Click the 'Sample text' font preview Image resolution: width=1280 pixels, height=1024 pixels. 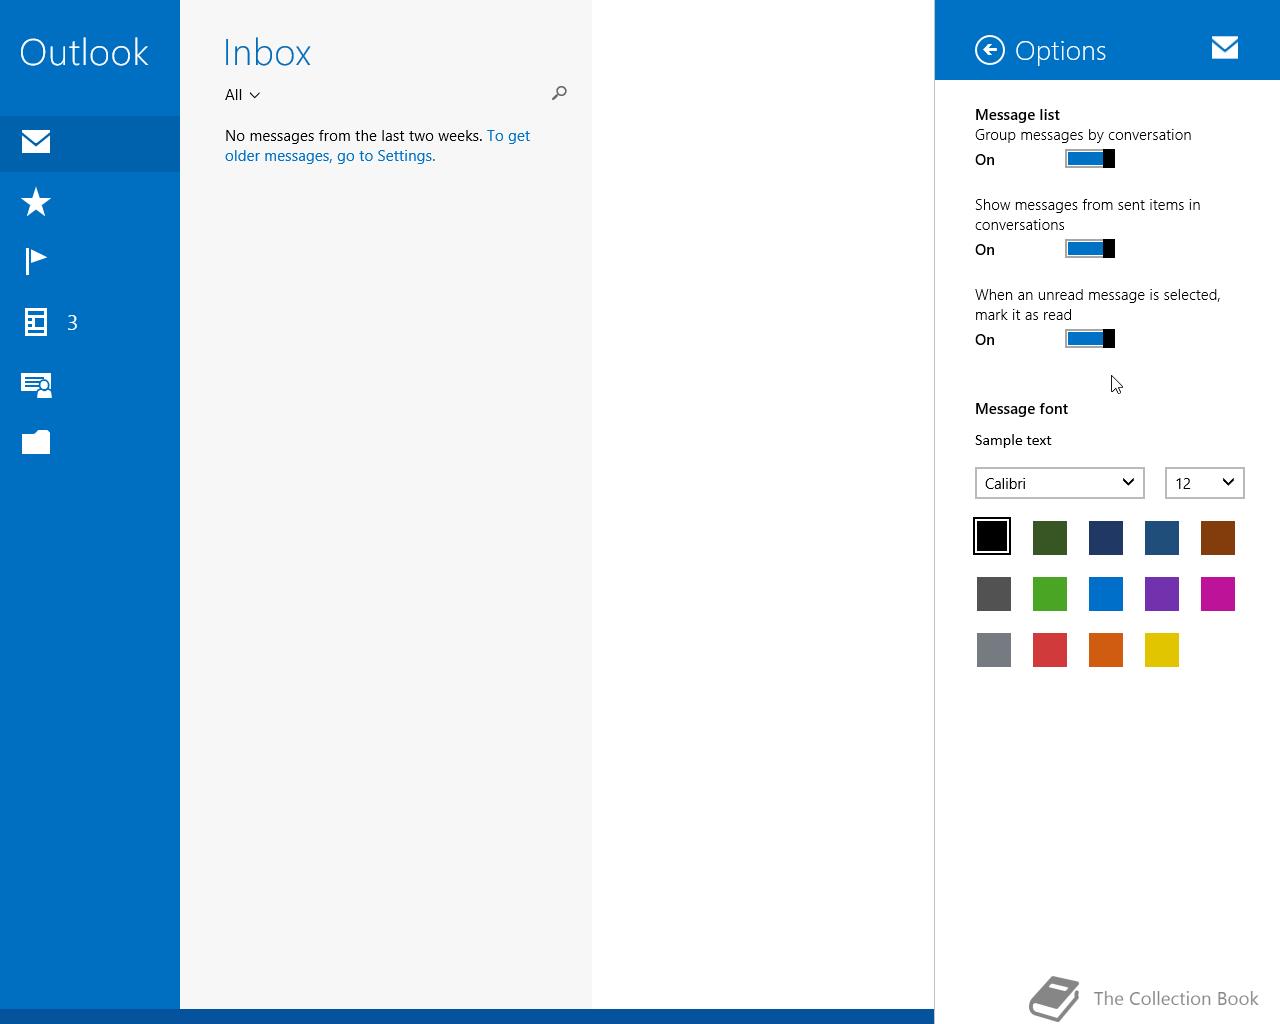(x=1013, y=440)
